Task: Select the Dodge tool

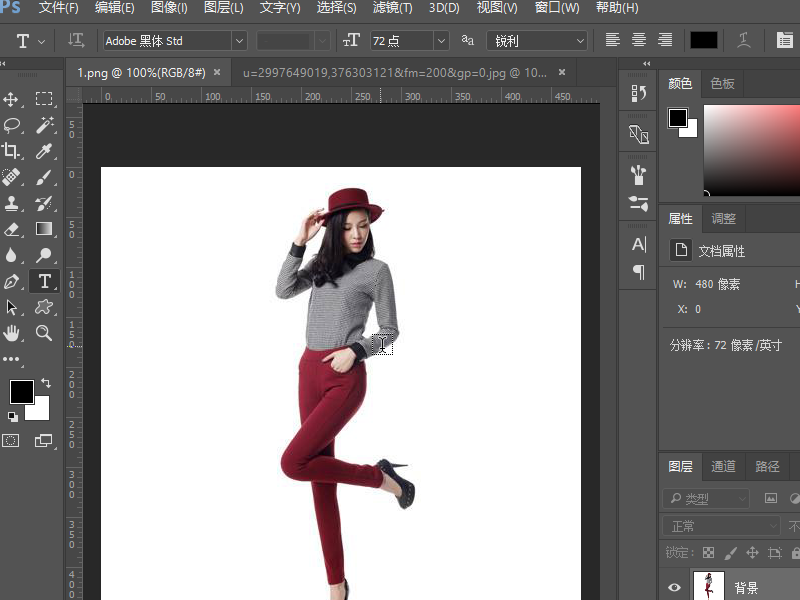Action: (x=44, y=255)
